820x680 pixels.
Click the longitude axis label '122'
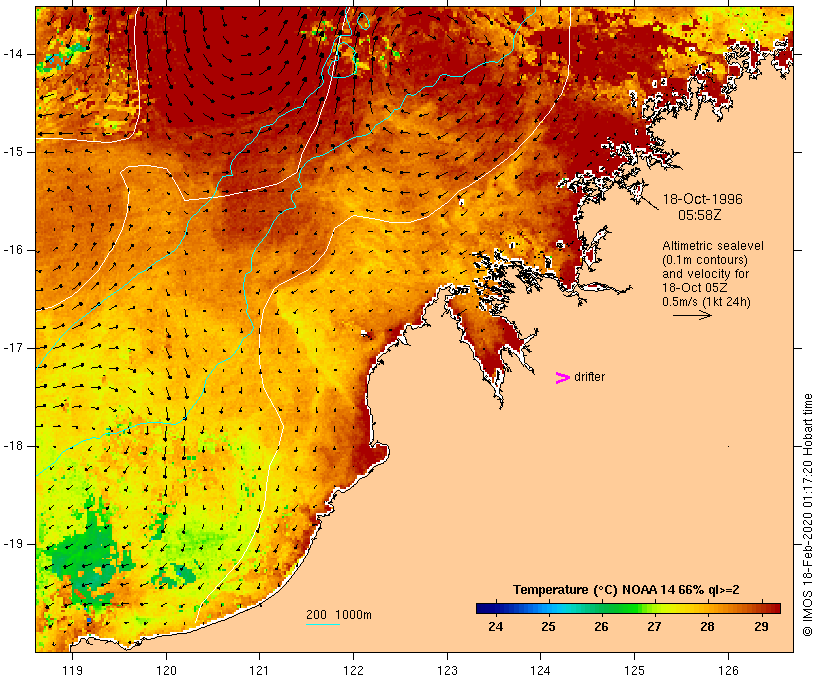[354, 670]
